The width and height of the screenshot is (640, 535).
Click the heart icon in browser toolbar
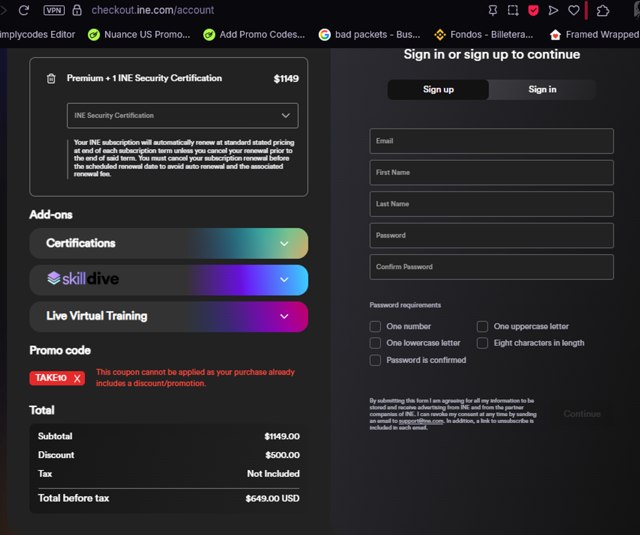pyautogui.click(x=574, y=10)
